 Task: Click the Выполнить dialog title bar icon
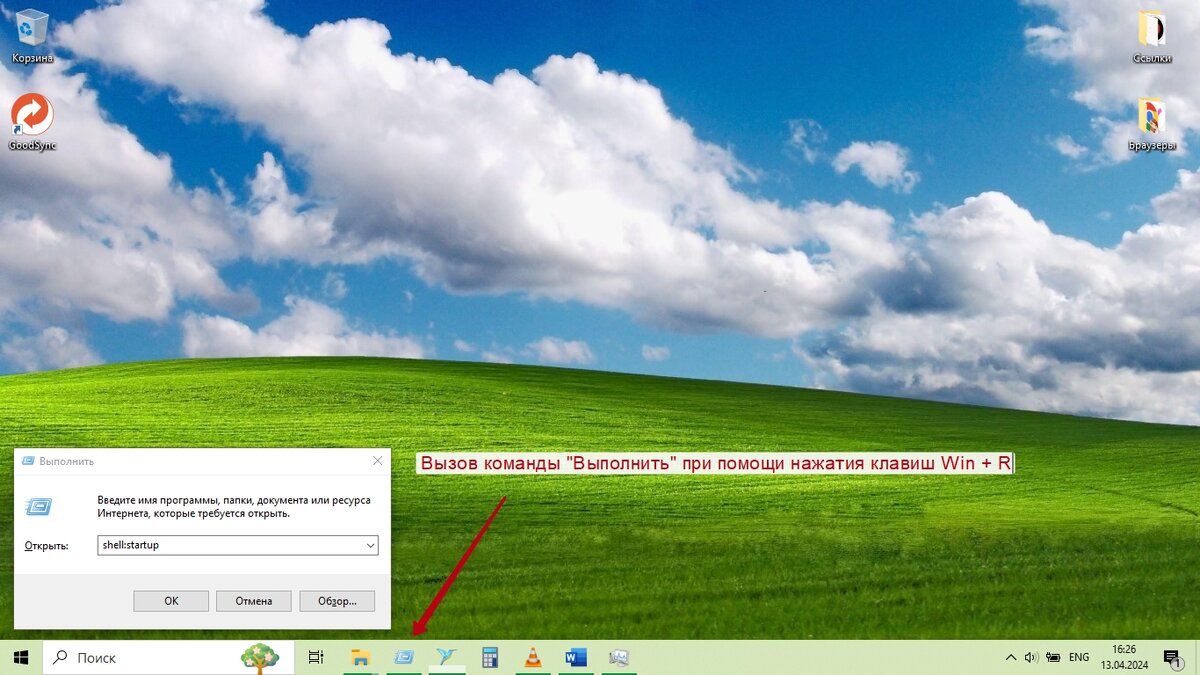(x=28, y=461)
